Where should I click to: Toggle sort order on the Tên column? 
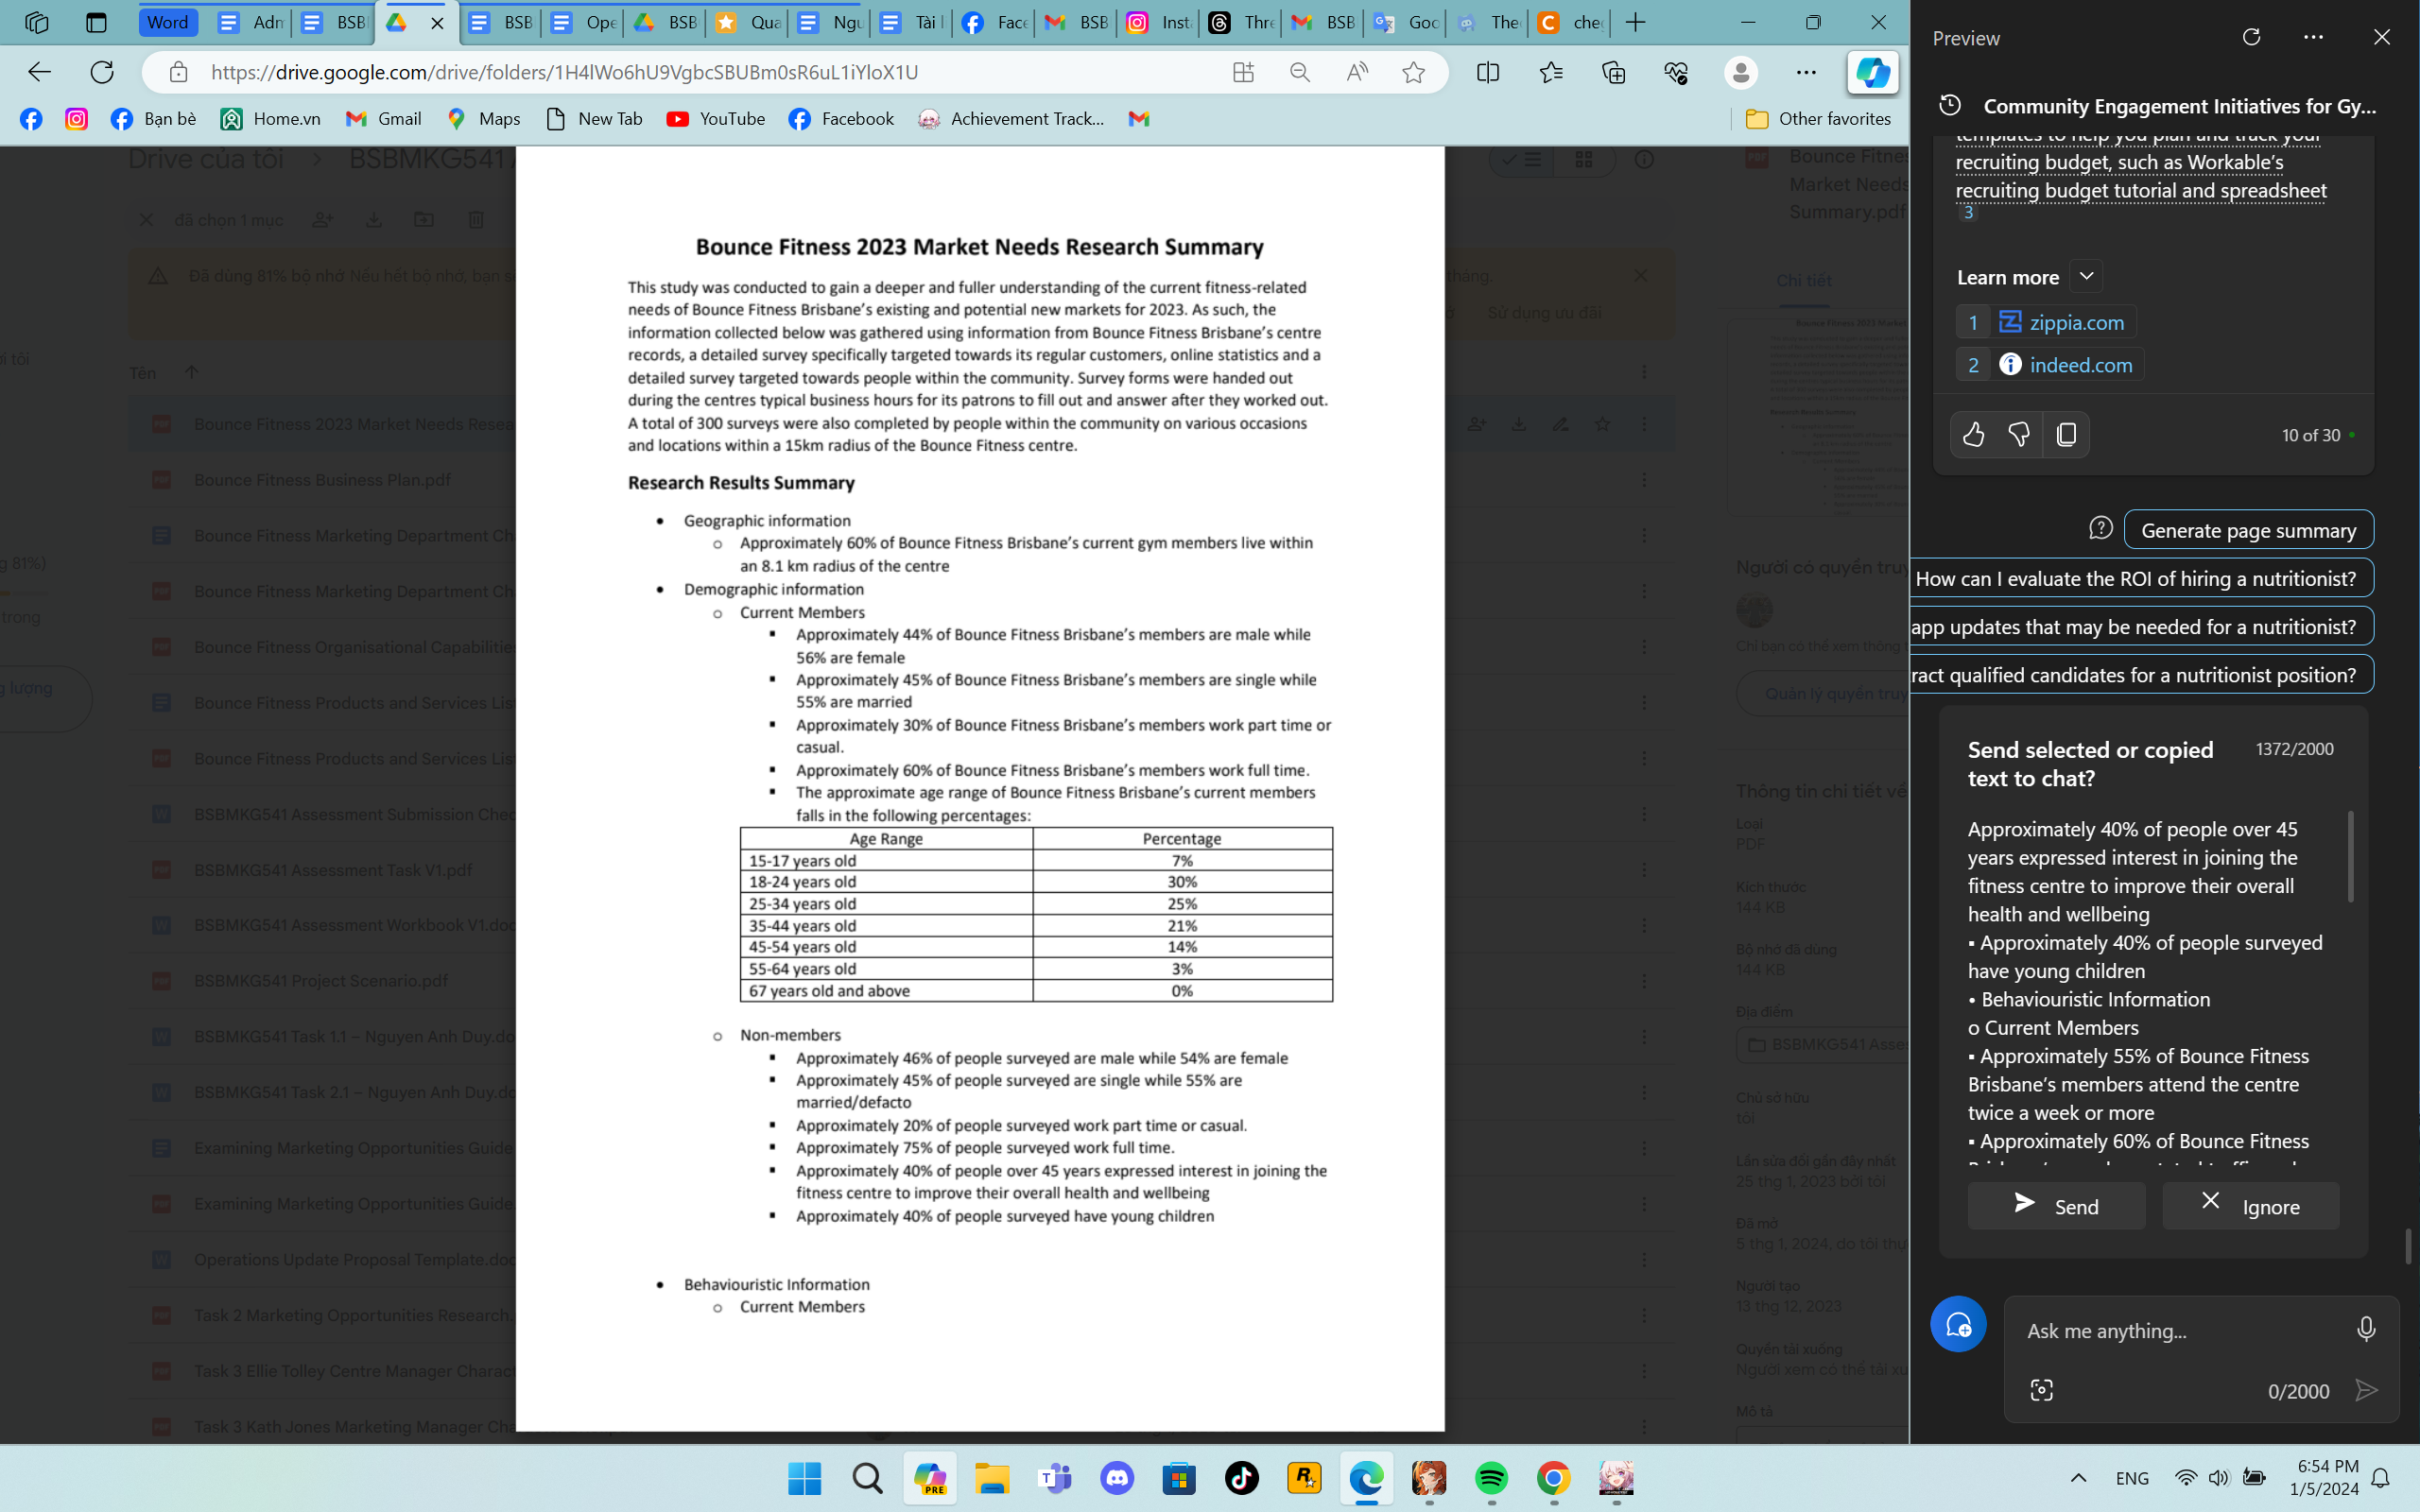190,371
